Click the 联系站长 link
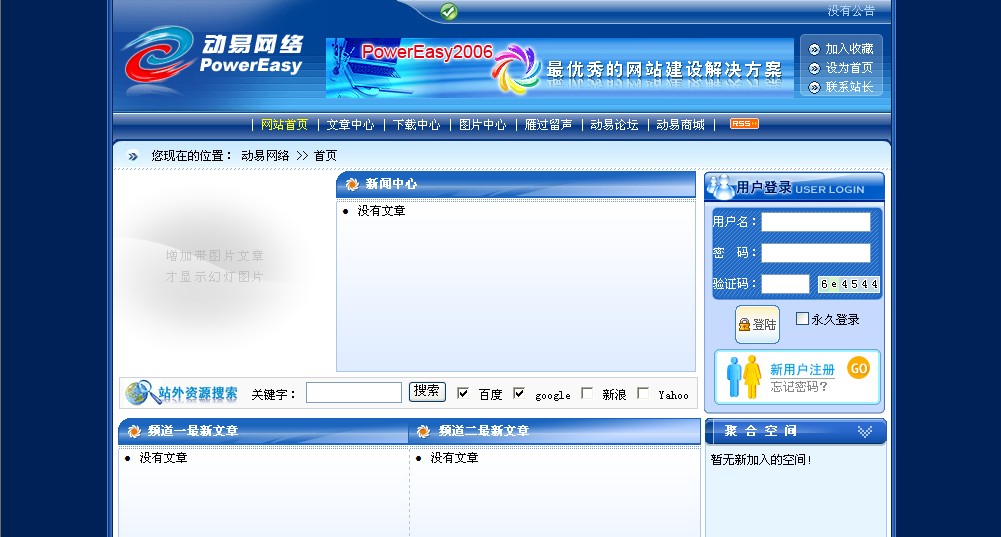The image size is (1001, 537). (x=849, y=87)
